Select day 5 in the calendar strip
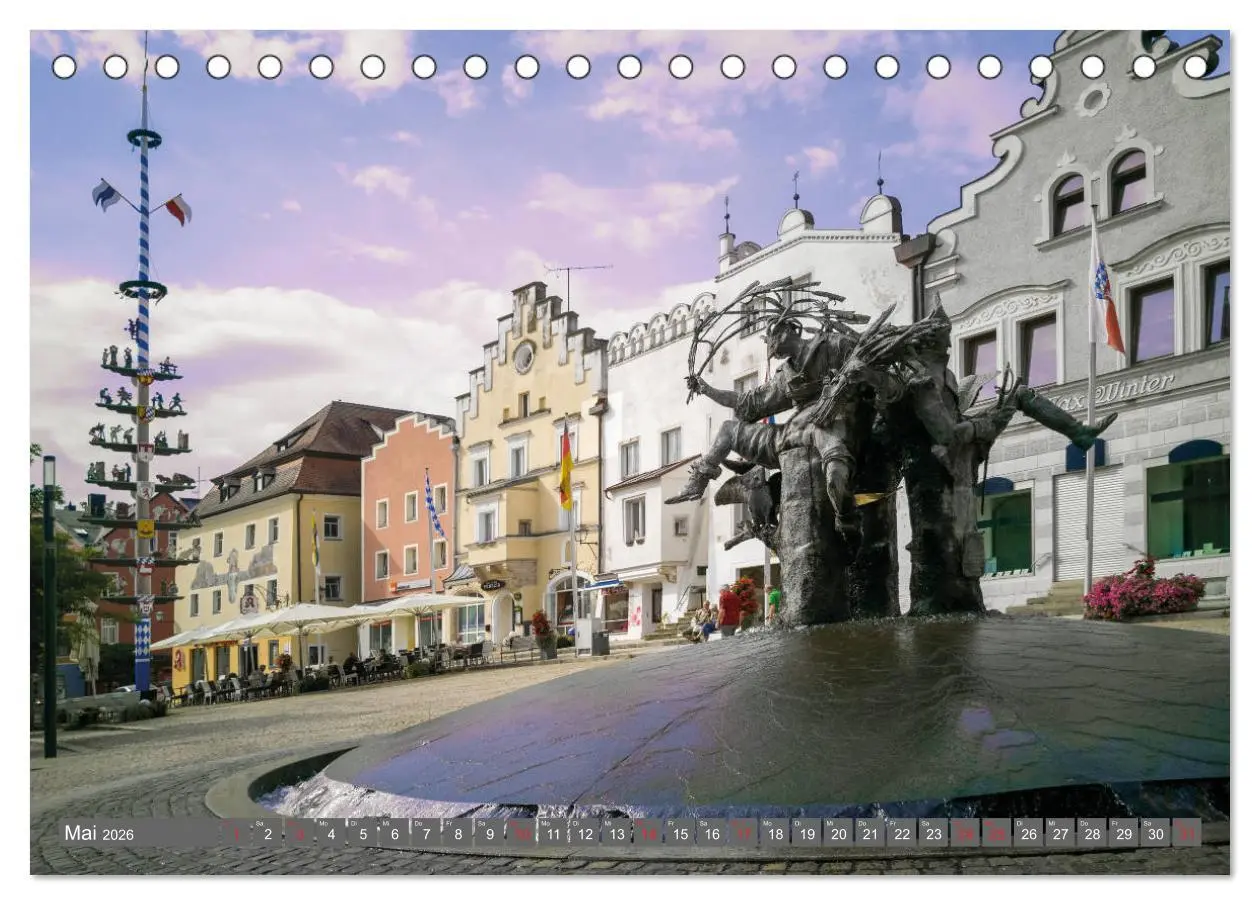The height and width of the screenshot is (905, 1260). coord(362,832)
